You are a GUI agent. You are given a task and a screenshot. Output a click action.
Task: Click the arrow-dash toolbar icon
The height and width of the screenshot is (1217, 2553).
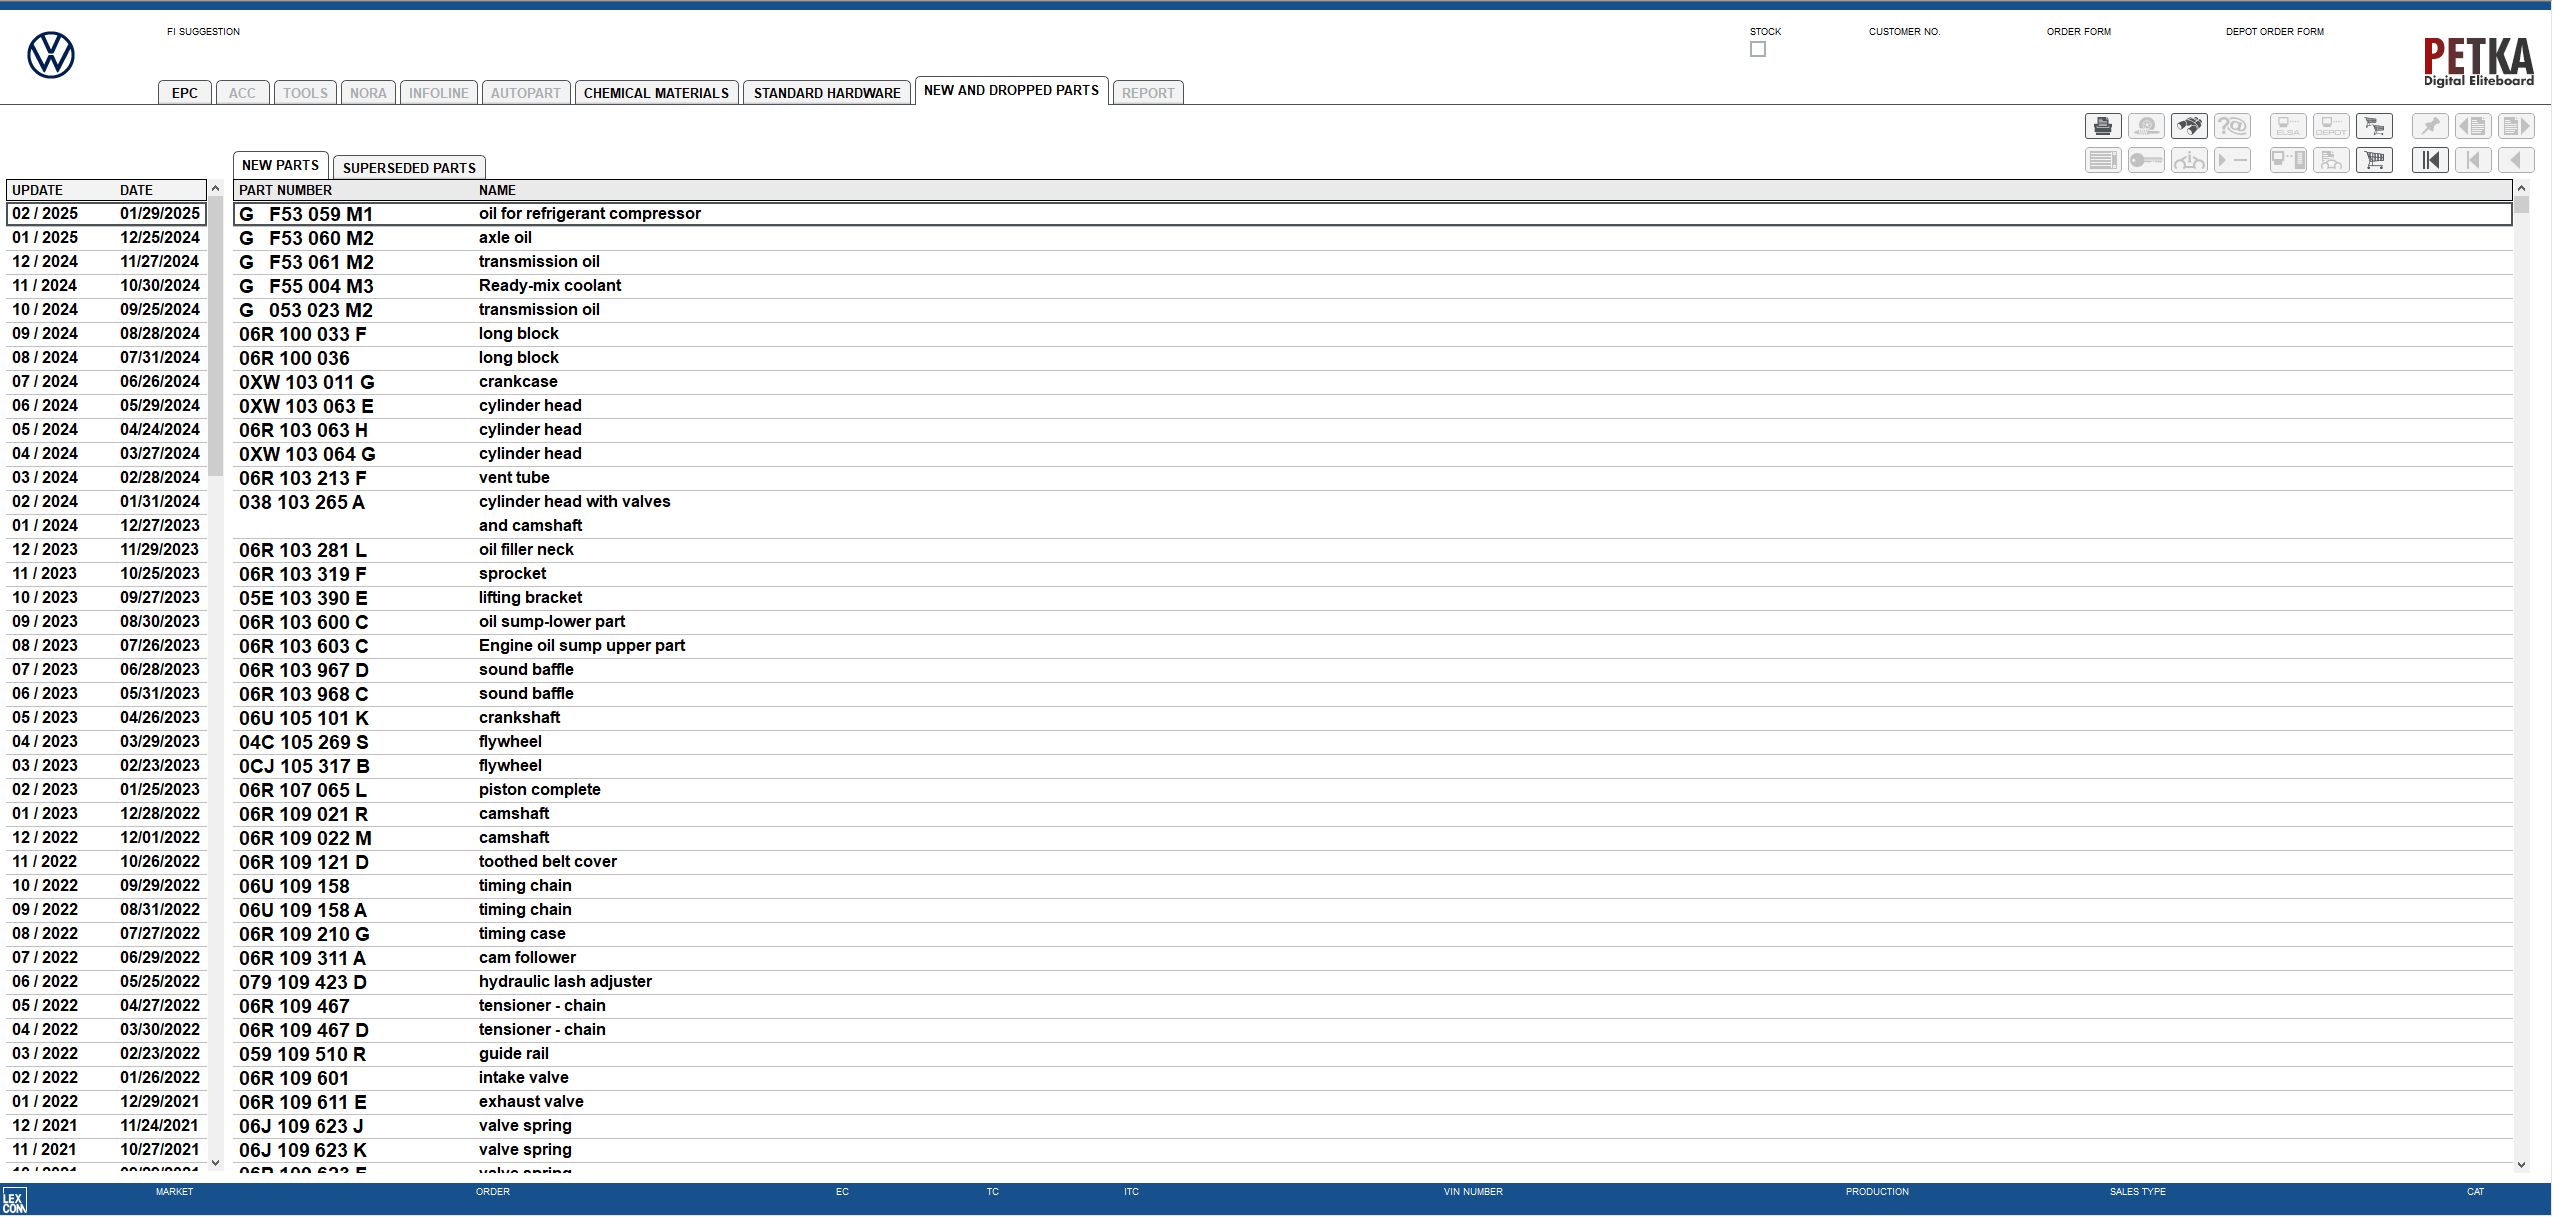(x=2232, y=160)
